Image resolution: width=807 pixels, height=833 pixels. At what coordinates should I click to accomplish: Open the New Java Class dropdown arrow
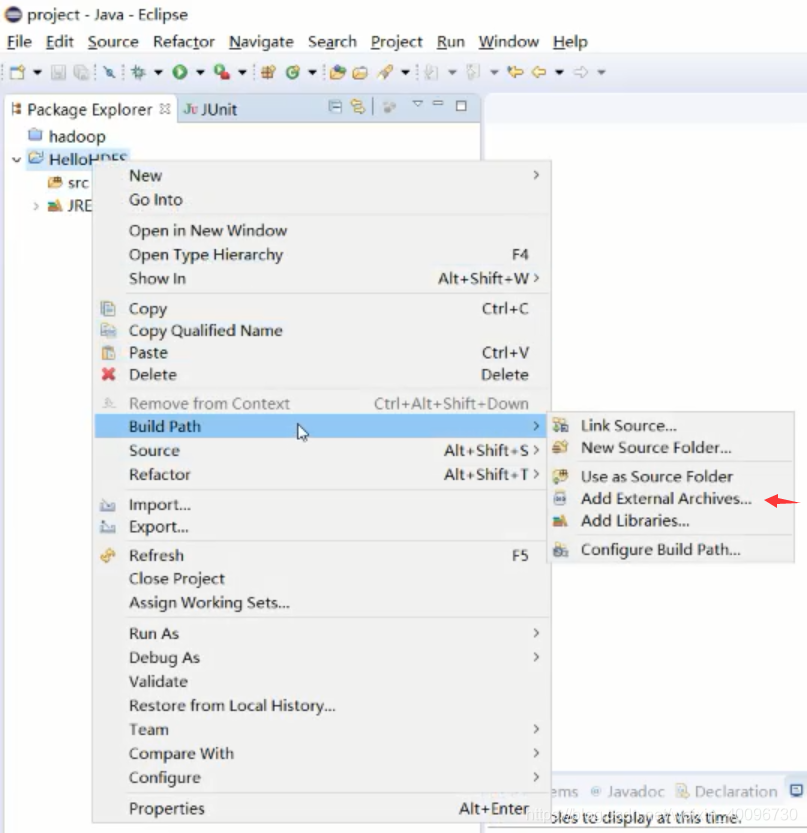click(312, 72)
